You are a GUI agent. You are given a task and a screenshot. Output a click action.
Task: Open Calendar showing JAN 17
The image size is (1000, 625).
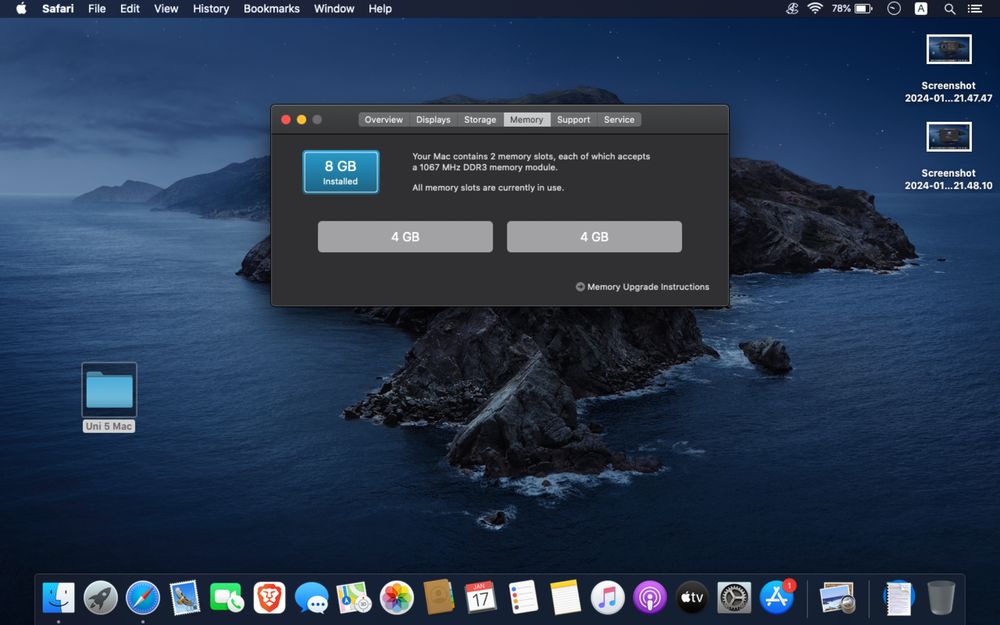coord(480,598)
